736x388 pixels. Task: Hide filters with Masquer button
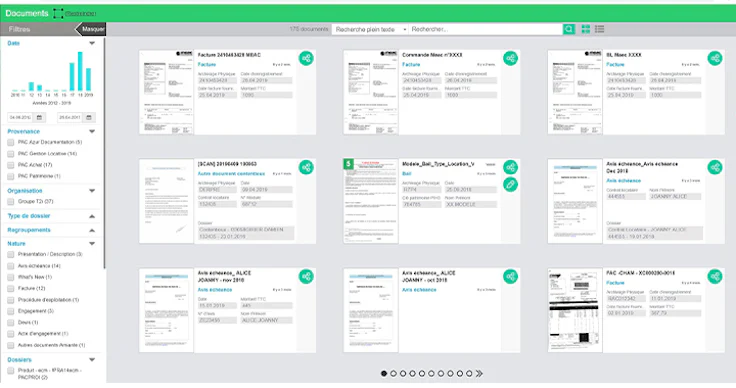[91, 29]
